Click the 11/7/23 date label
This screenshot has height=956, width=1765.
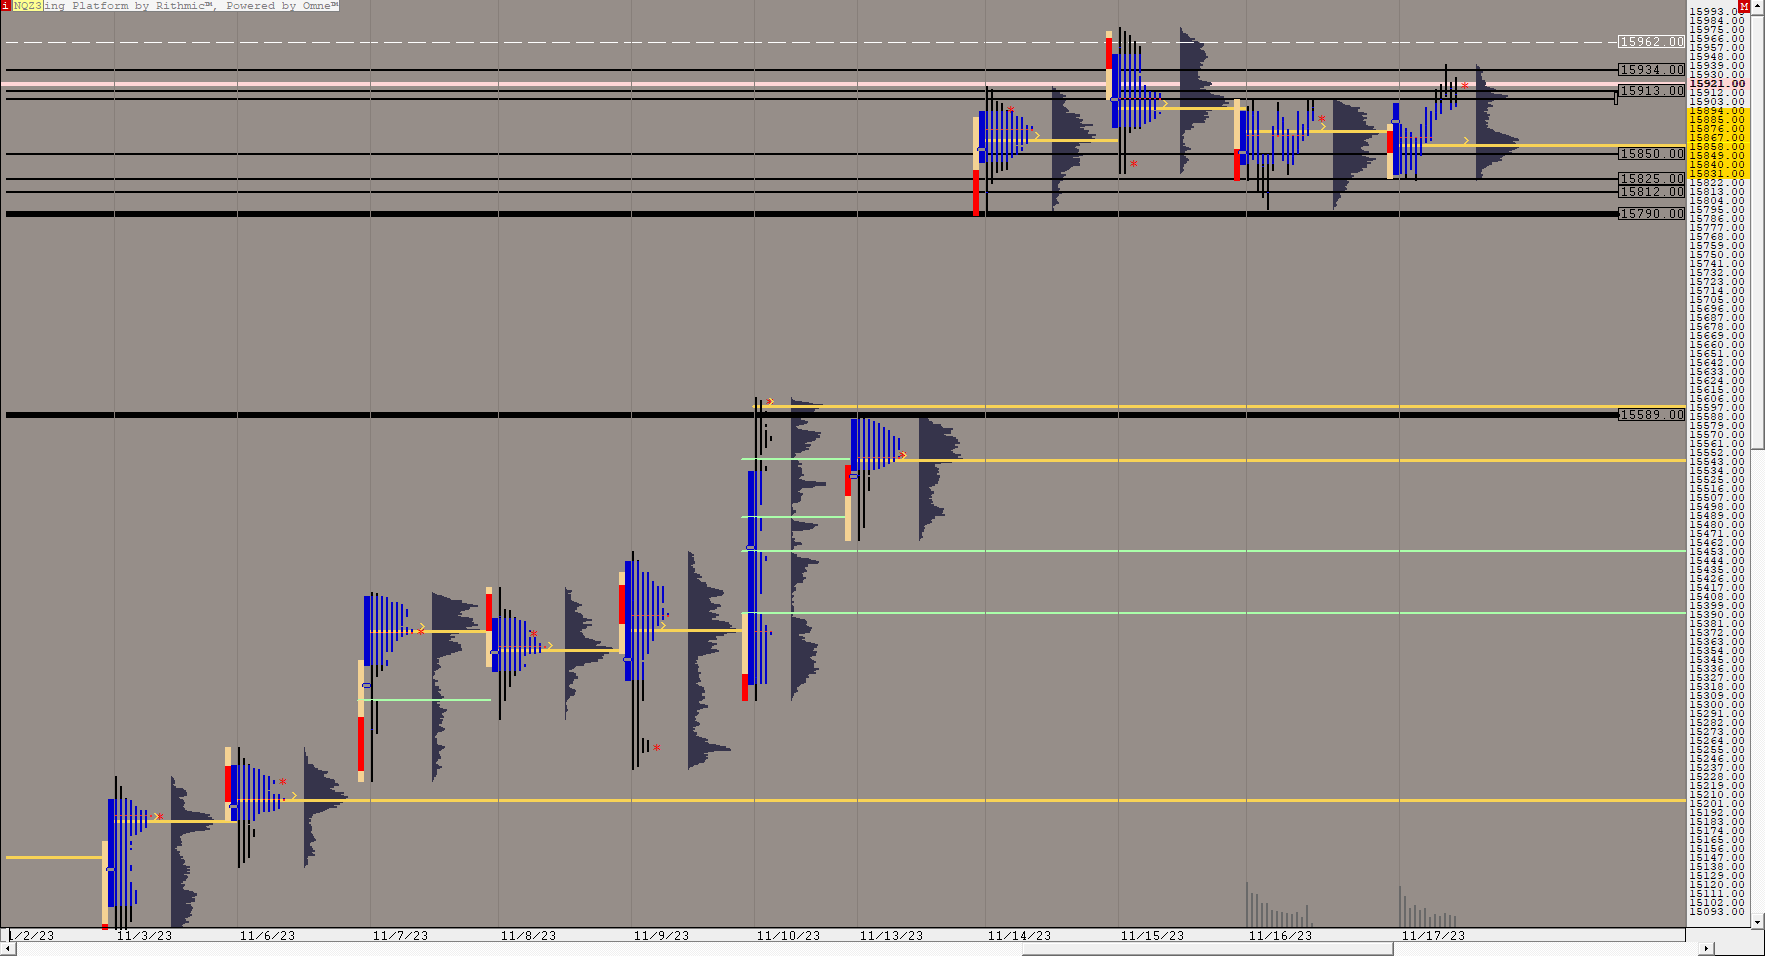(x=400, y=936)
